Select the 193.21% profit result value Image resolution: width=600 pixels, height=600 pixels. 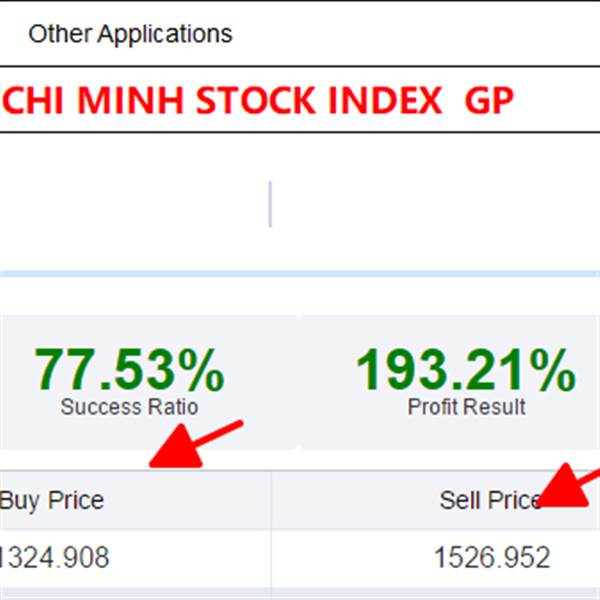click(466, 370)
